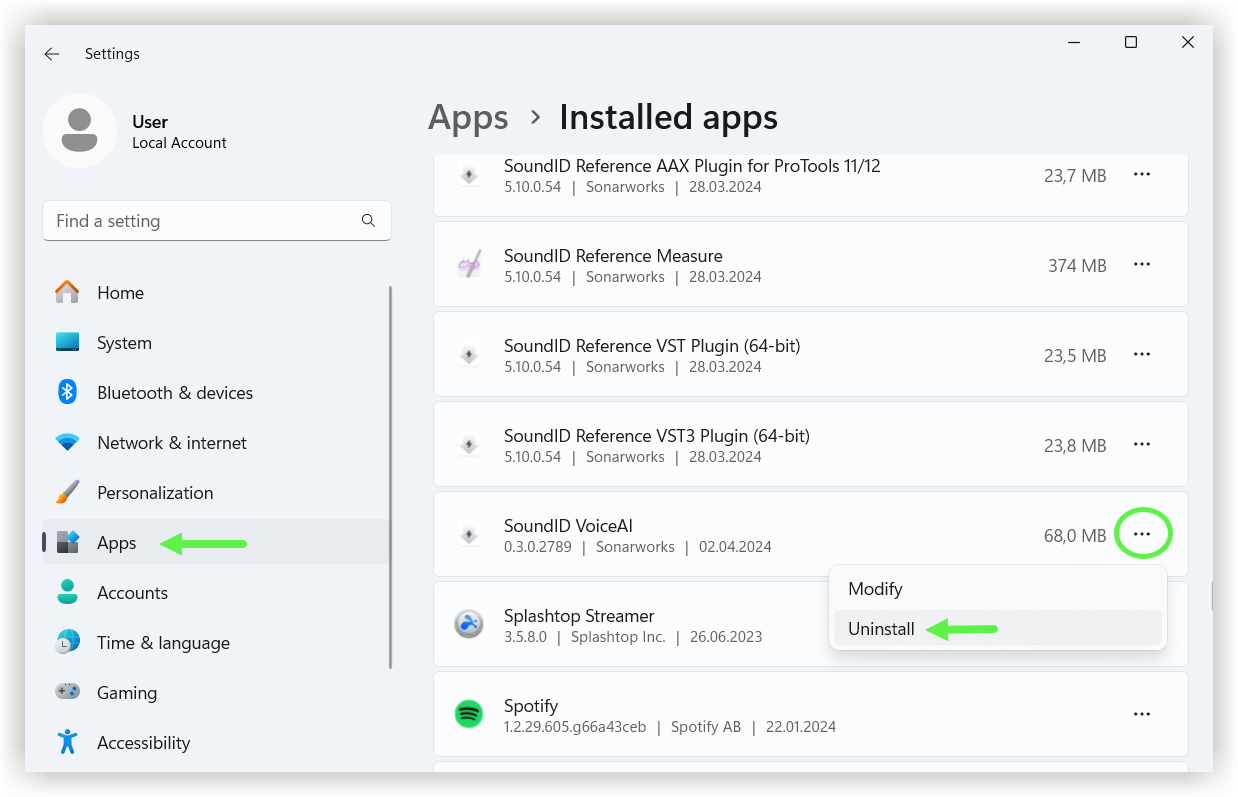Click the SoundID VoiceAI version 0.3.0.2789 text
1238x797 pixels.
click(537, 547)
